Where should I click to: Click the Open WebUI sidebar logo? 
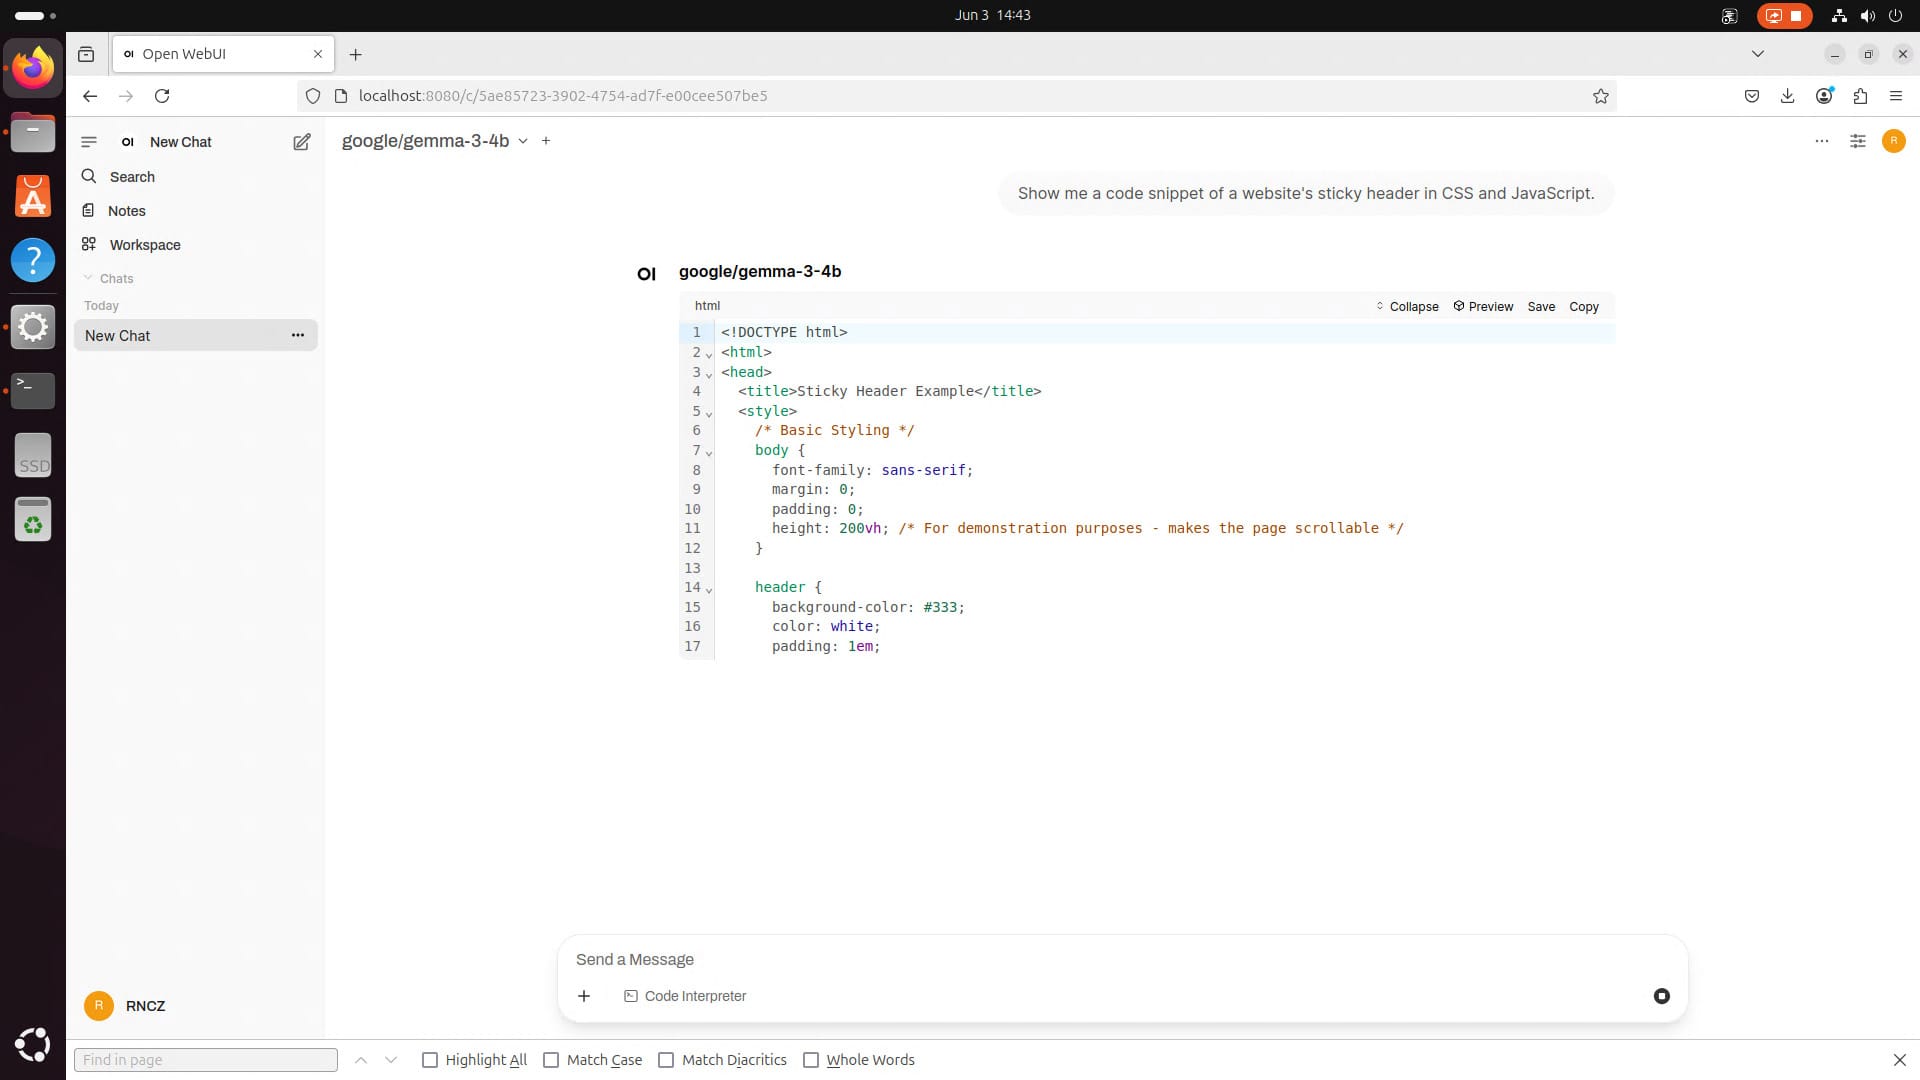click(x=127, y=142)
